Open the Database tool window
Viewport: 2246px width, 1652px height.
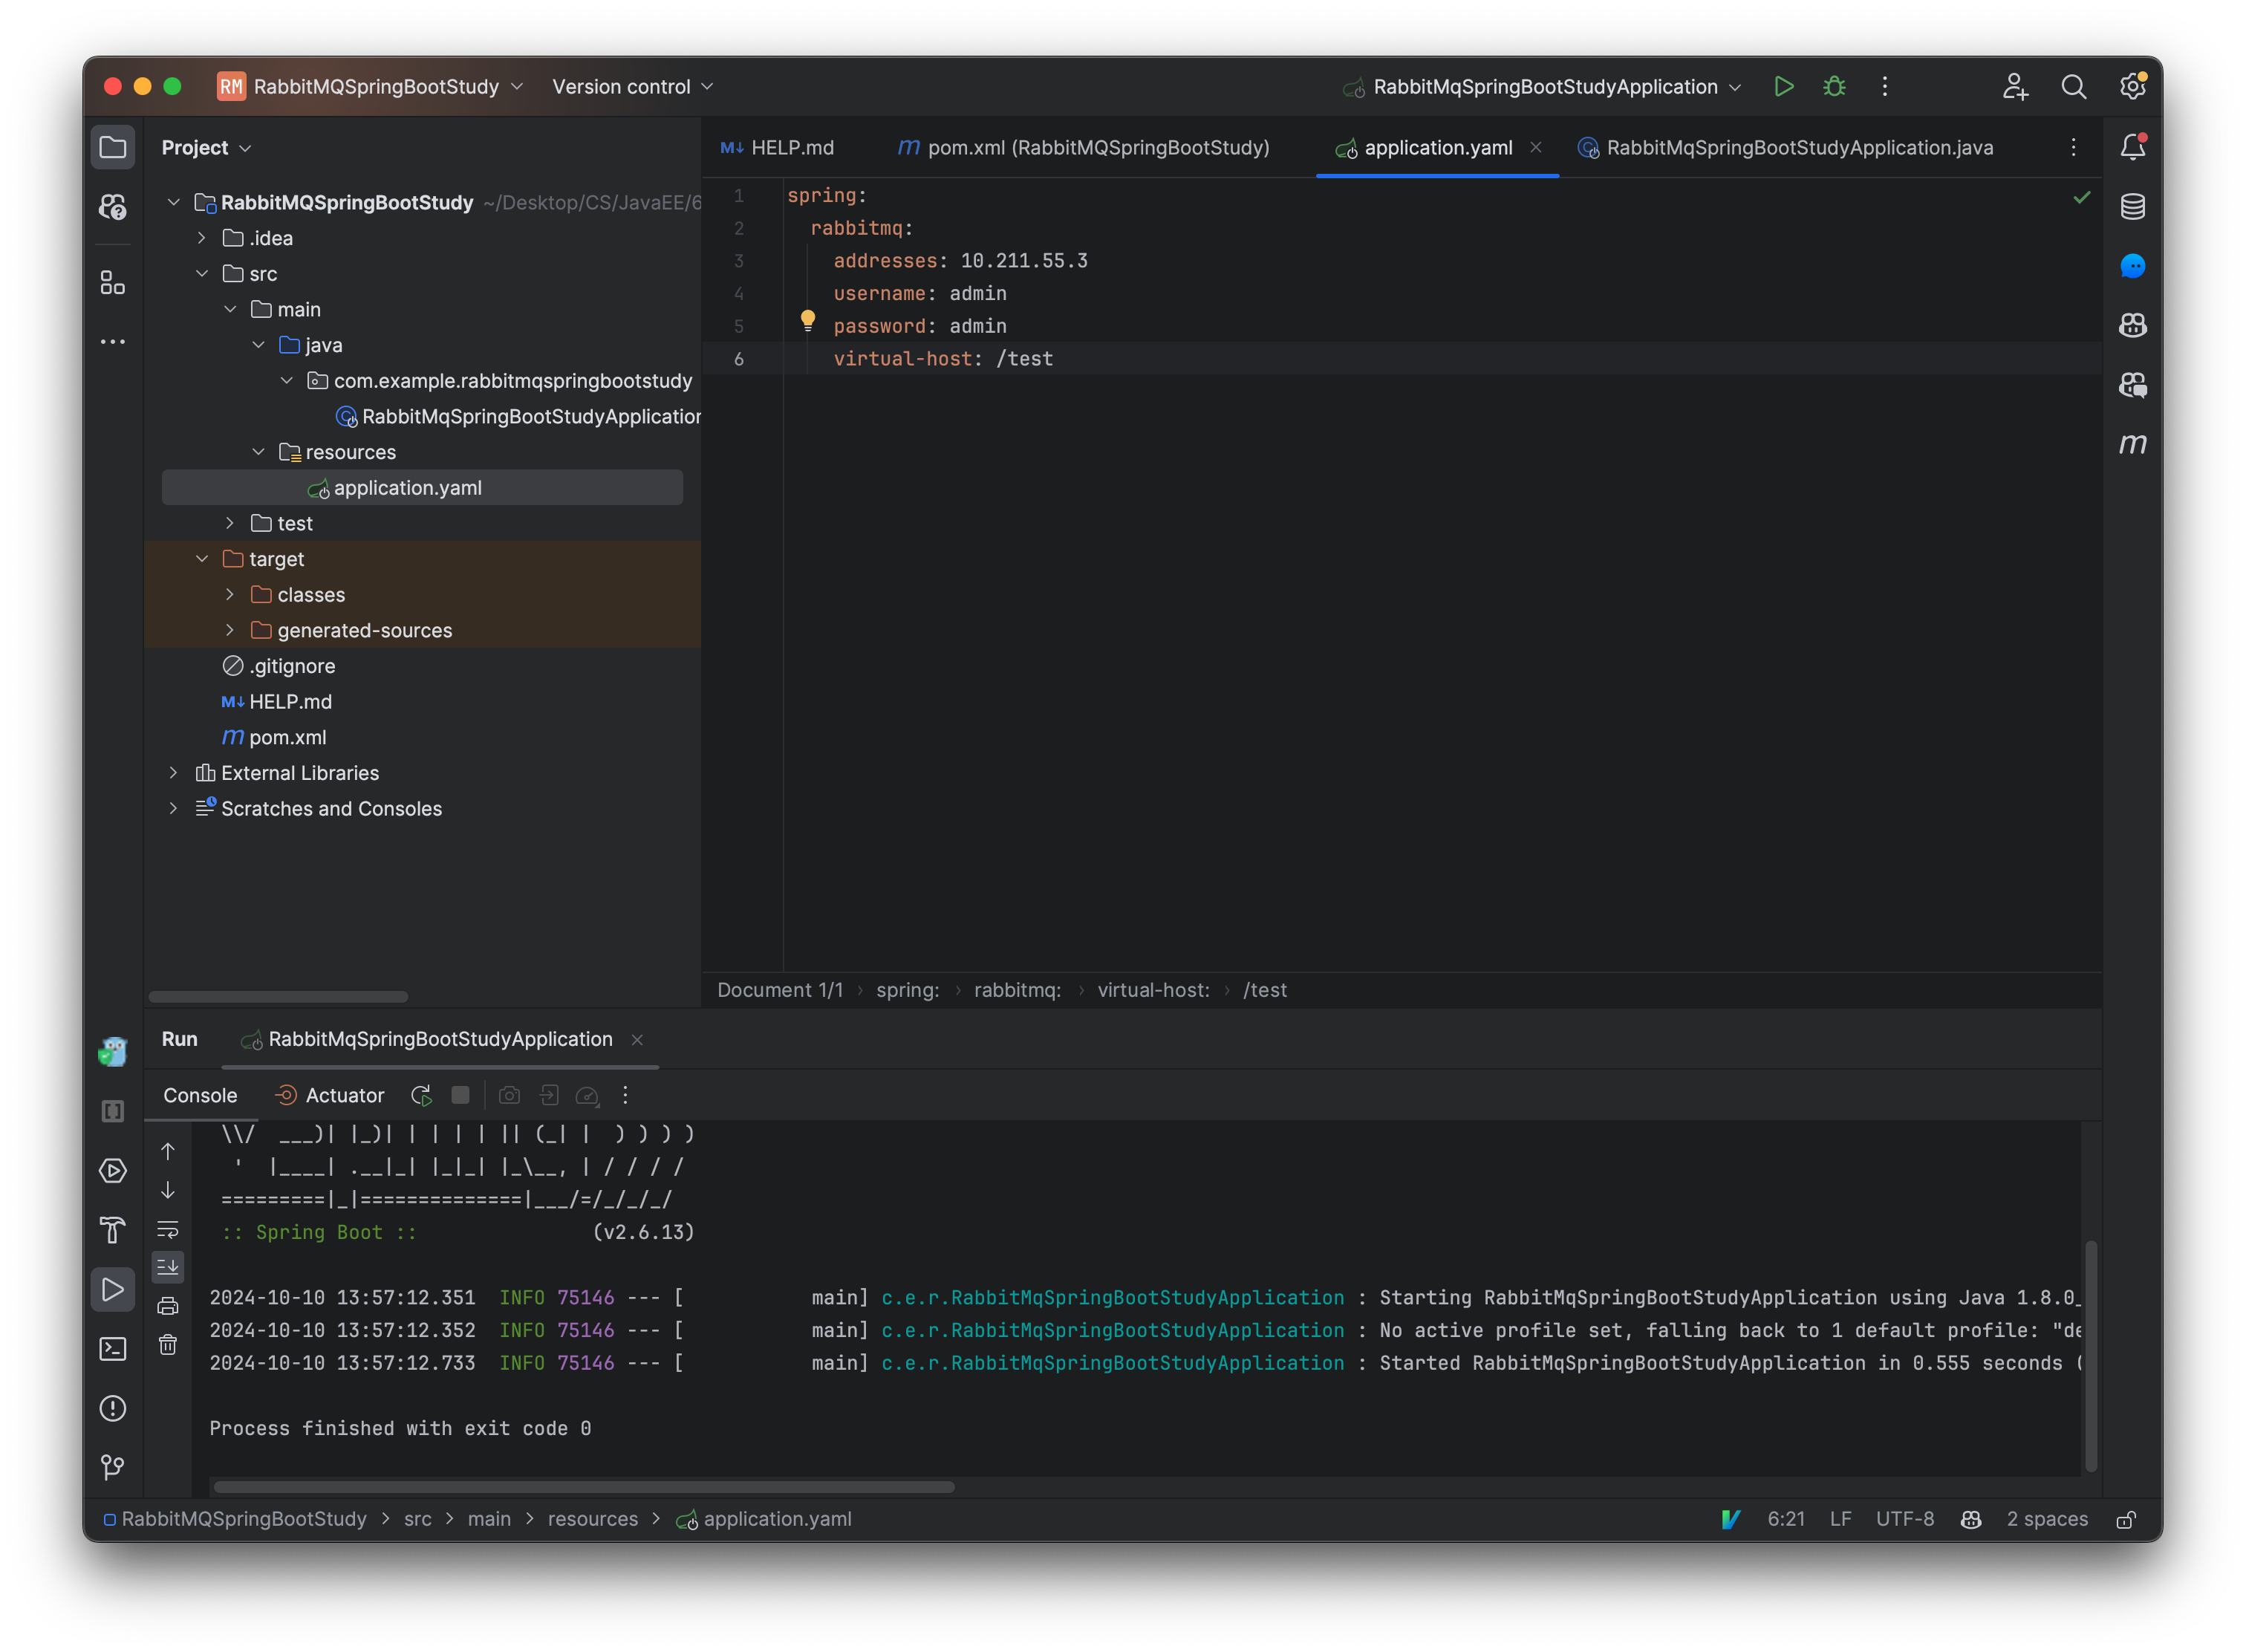tap(2133, 207)
